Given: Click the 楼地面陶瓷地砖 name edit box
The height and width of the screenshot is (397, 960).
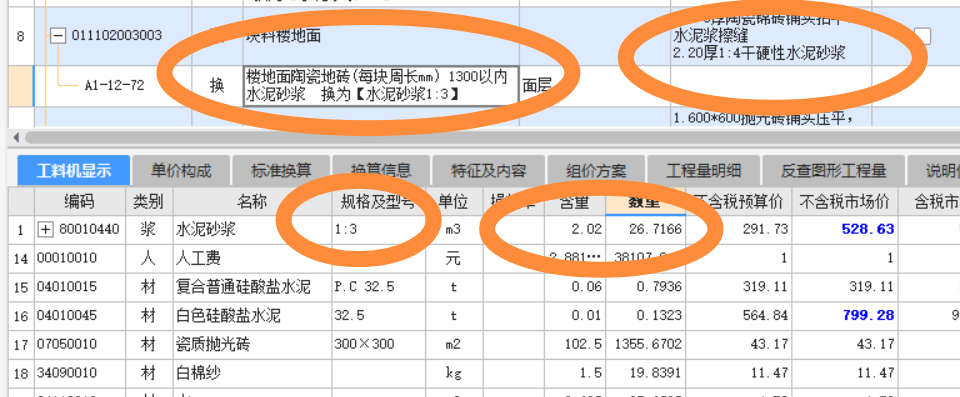Looking at the screenshot, I should pos(381,86).
